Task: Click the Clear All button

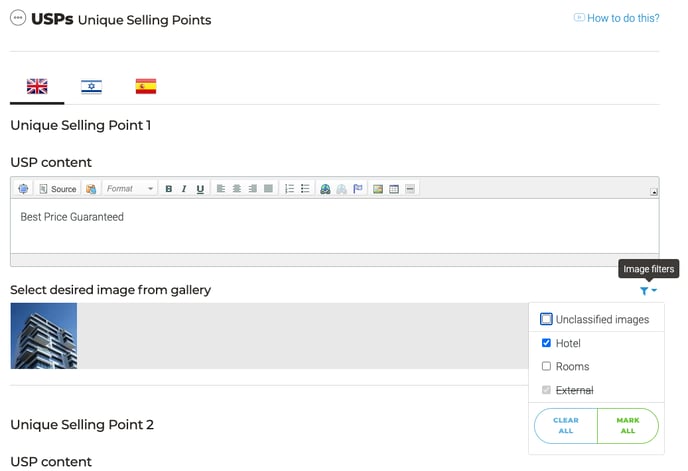Action: pos(565,426)
